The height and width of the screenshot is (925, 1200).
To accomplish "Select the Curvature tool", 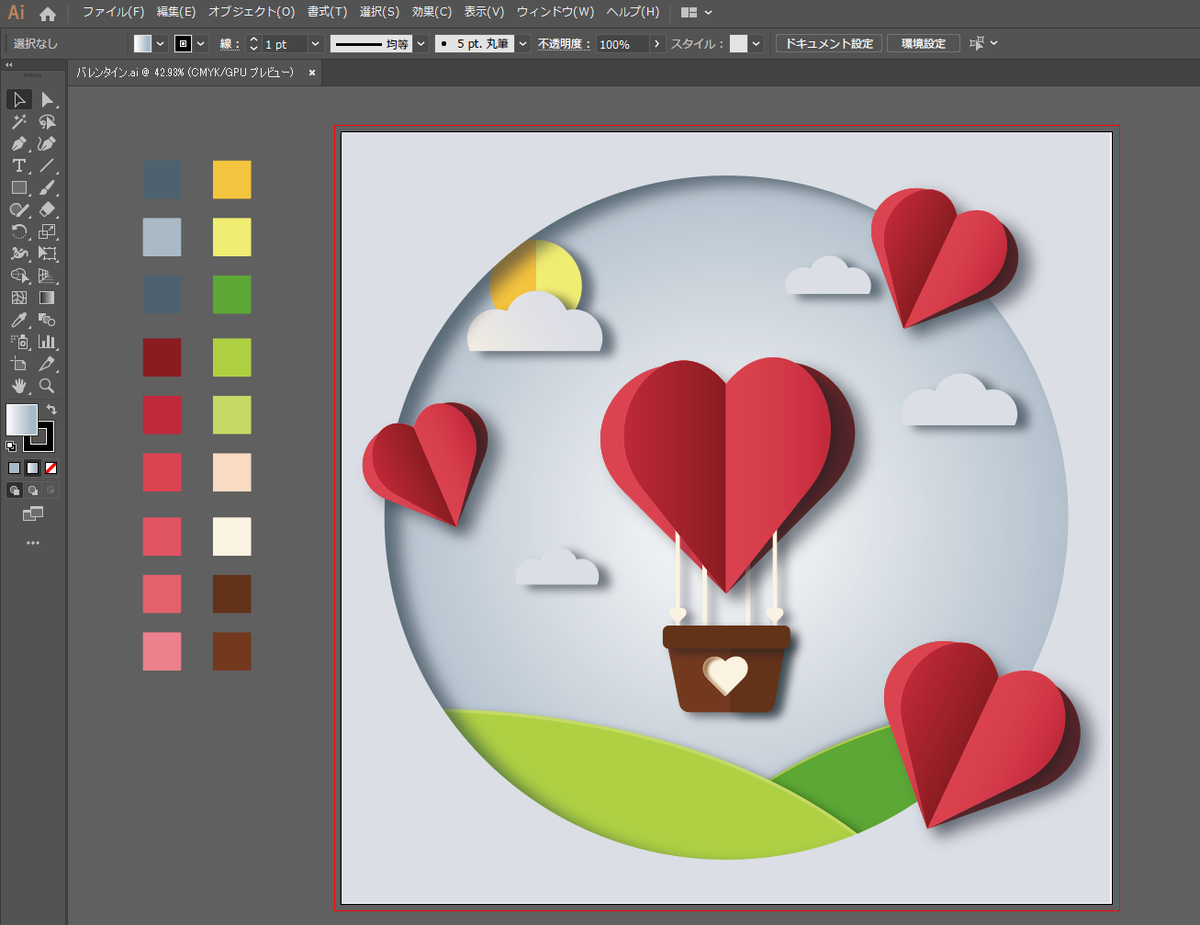I will click(x=47, y=143).
